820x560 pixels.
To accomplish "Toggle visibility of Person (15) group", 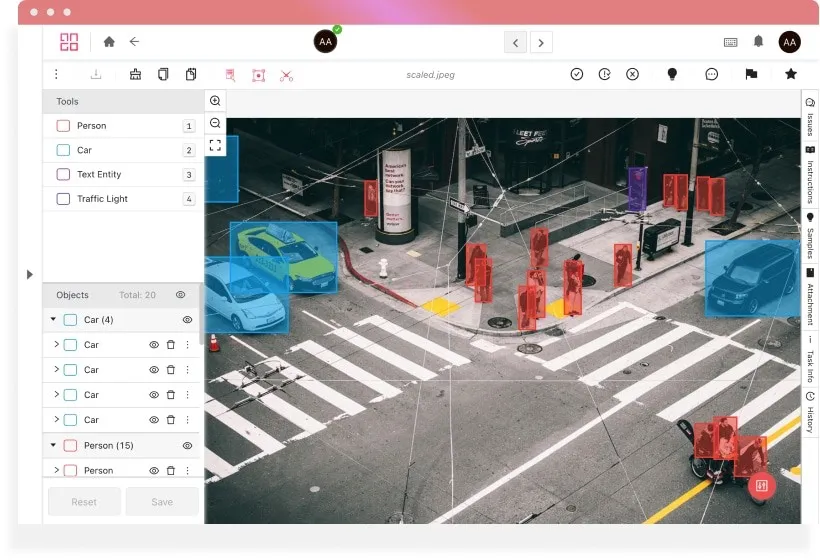I will [x=187, y=445].
